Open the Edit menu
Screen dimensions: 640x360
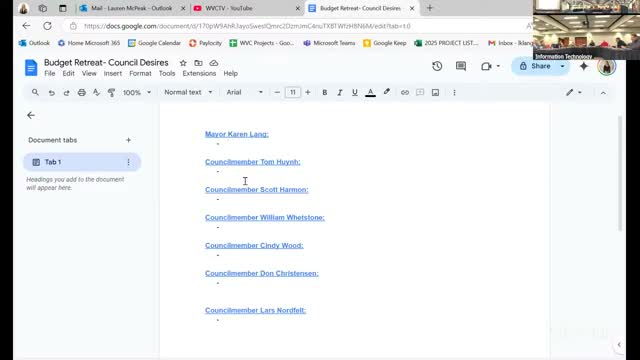point(68,73)
